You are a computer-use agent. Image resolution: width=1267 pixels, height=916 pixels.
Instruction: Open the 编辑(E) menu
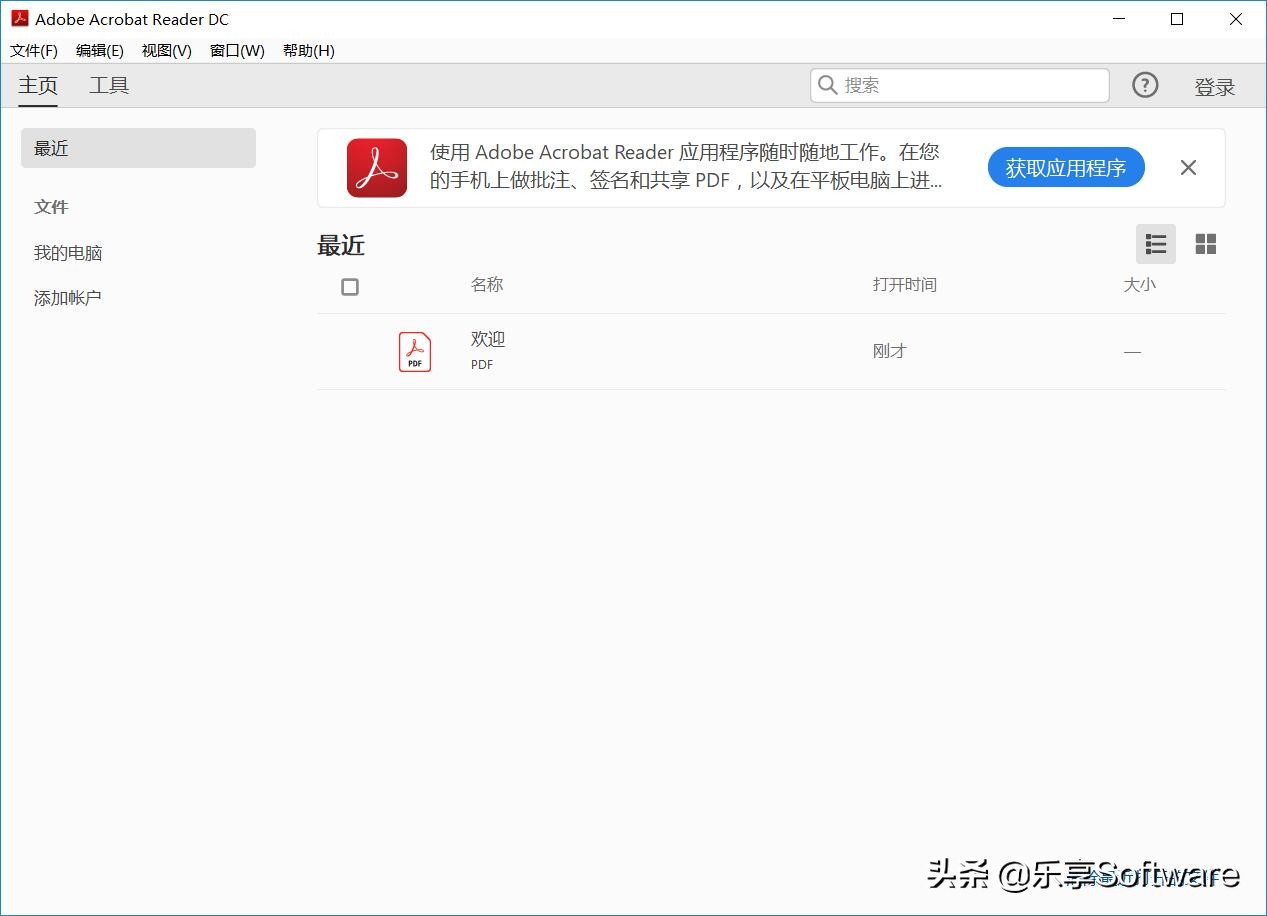click(100, 51)
